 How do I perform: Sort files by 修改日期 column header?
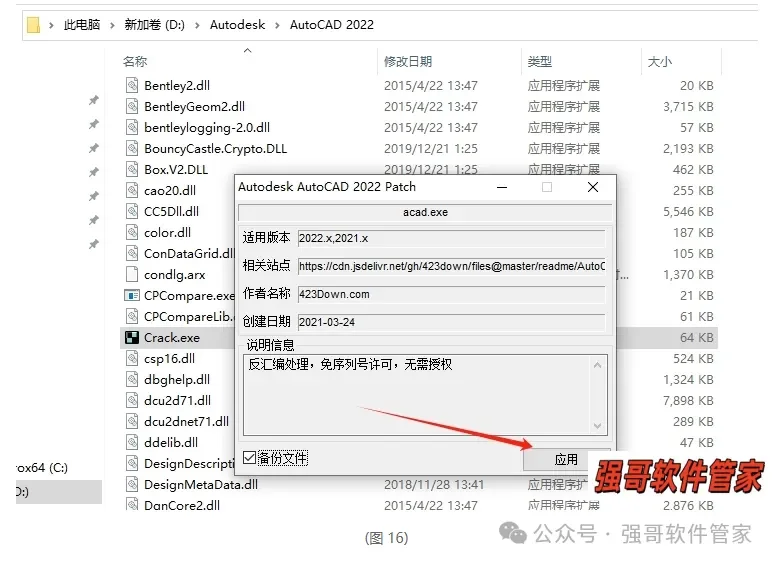[x=408, y=61]
